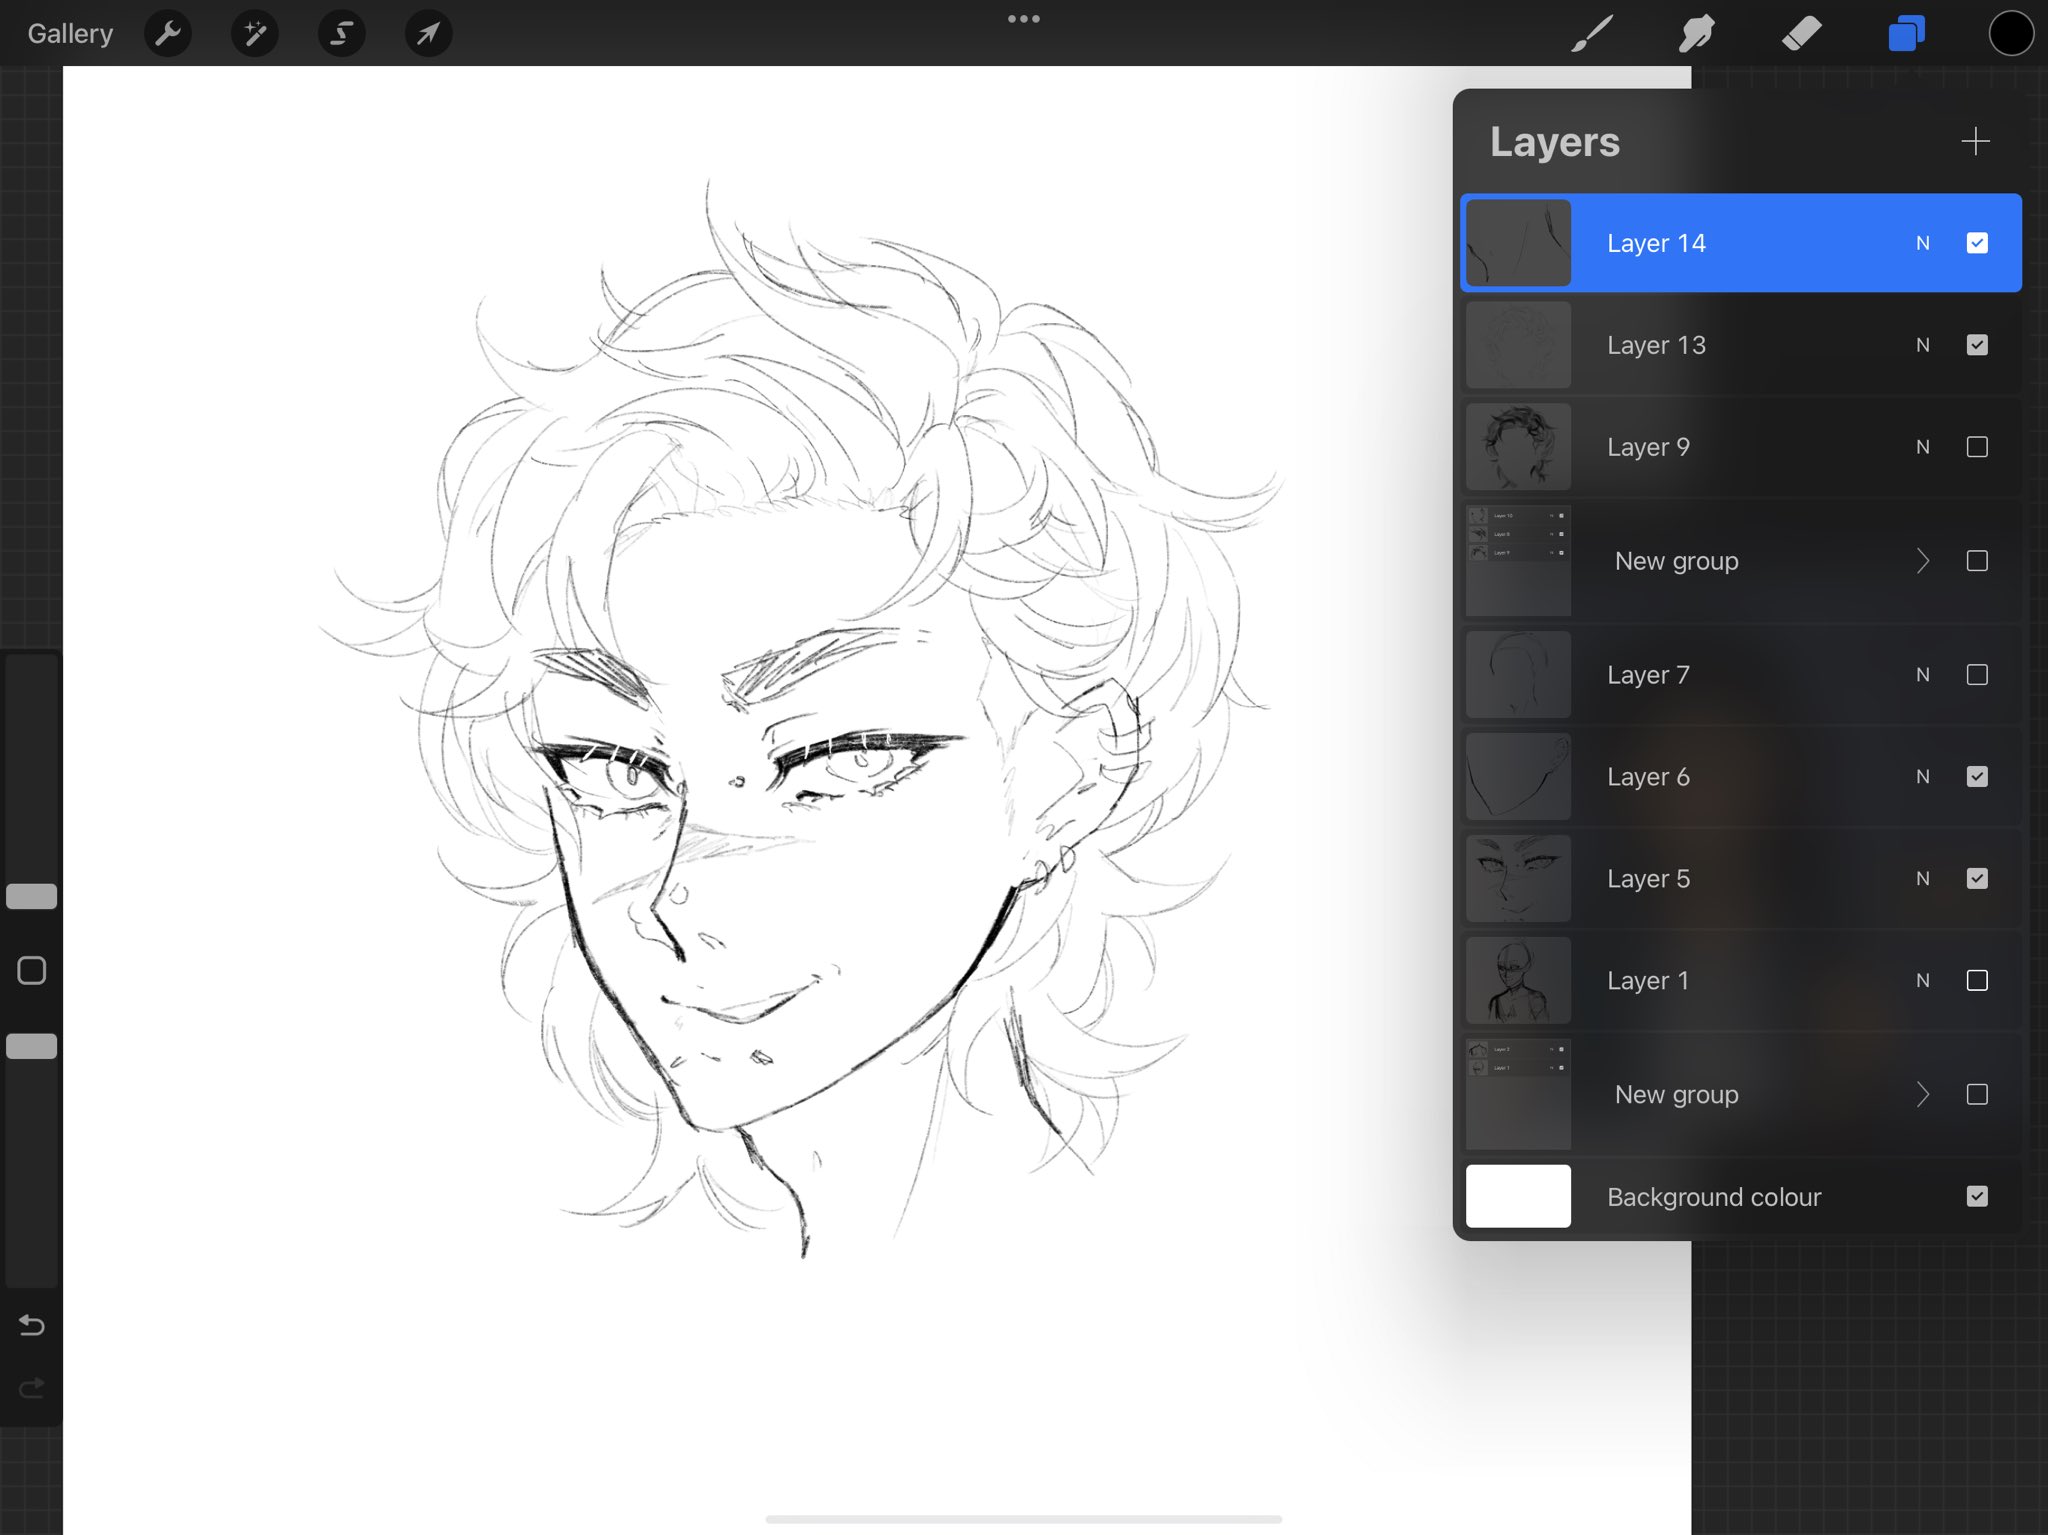
Task: Return to Gallery
Action: (x=70, y=34)
